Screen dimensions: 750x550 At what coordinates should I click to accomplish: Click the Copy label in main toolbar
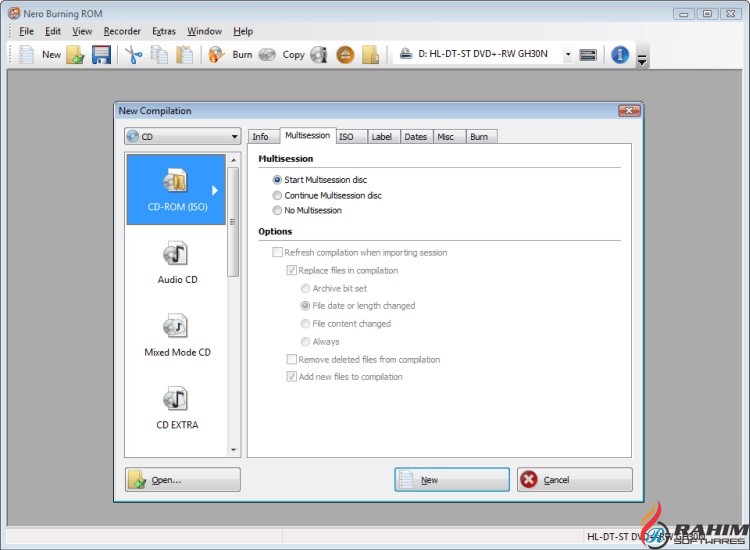[293, 55]
